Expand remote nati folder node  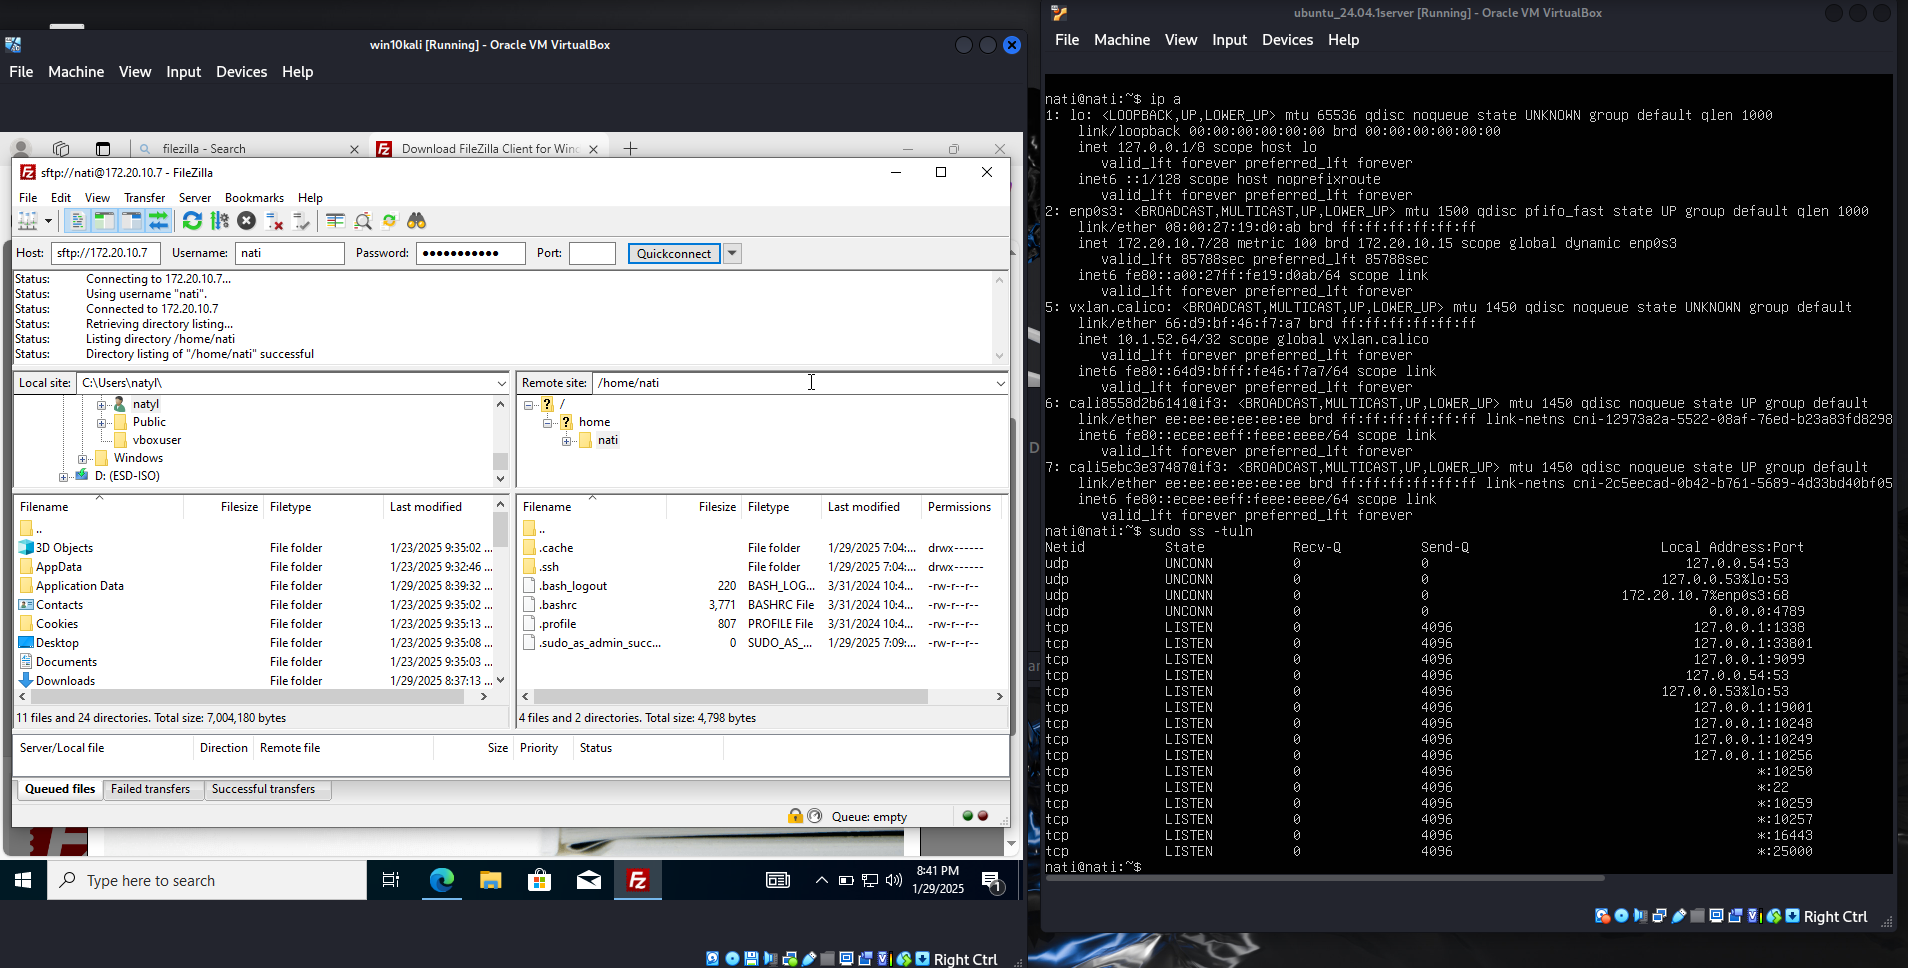coord(567,441)
